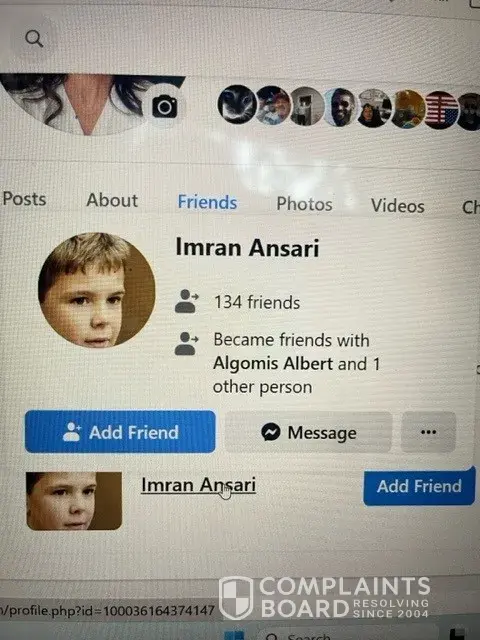Viewport: 480px width, 640px height.
Task: Send a message via Message button
Action: [308, 432]
